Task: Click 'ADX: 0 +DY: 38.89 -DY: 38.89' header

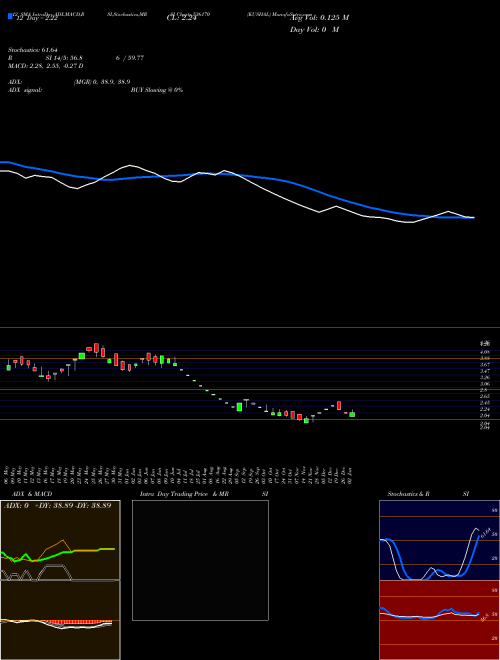Action: [x=57, y=505]
